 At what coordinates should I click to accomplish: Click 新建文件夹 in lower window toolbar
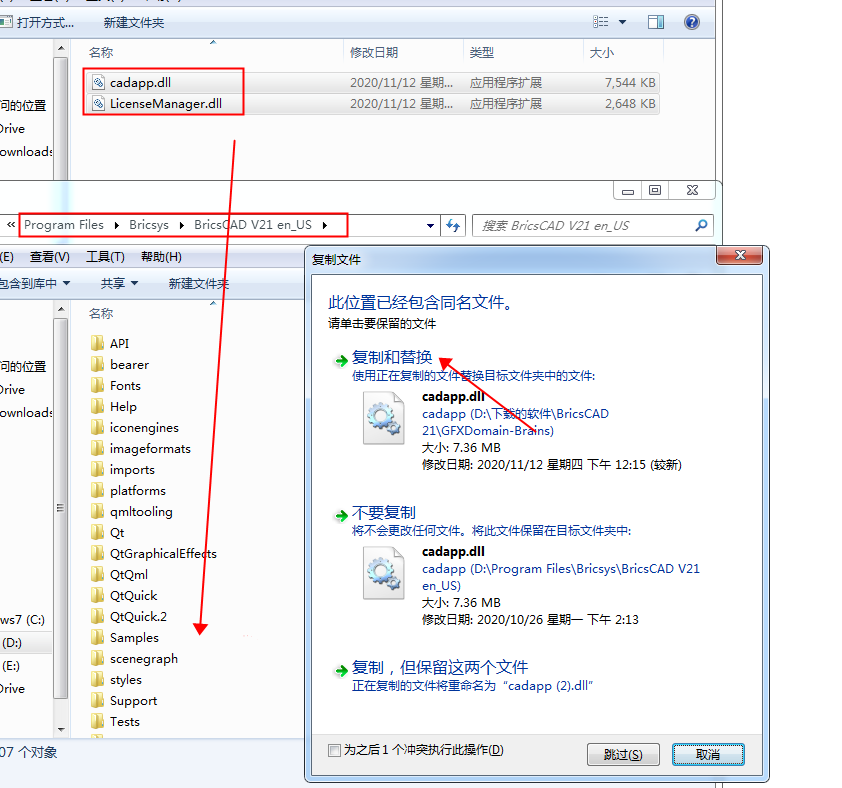pos(199,284)
